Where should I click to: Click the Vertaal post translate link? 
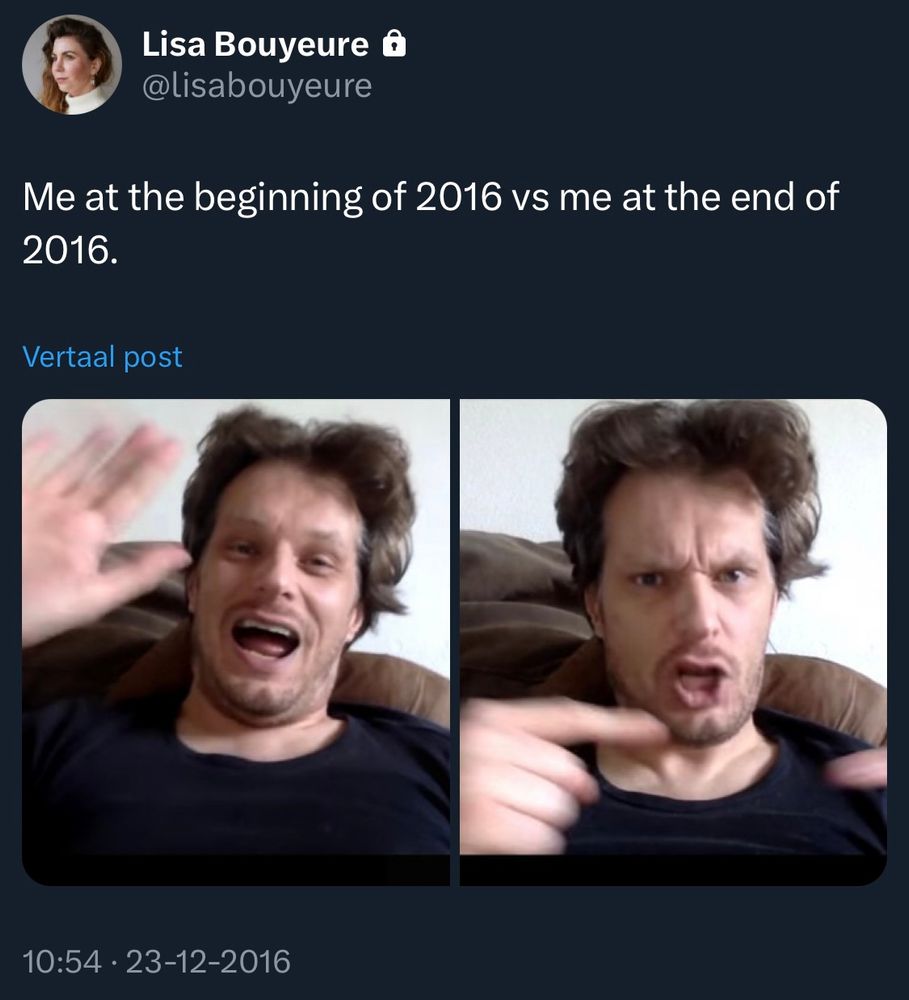(102, 357)
